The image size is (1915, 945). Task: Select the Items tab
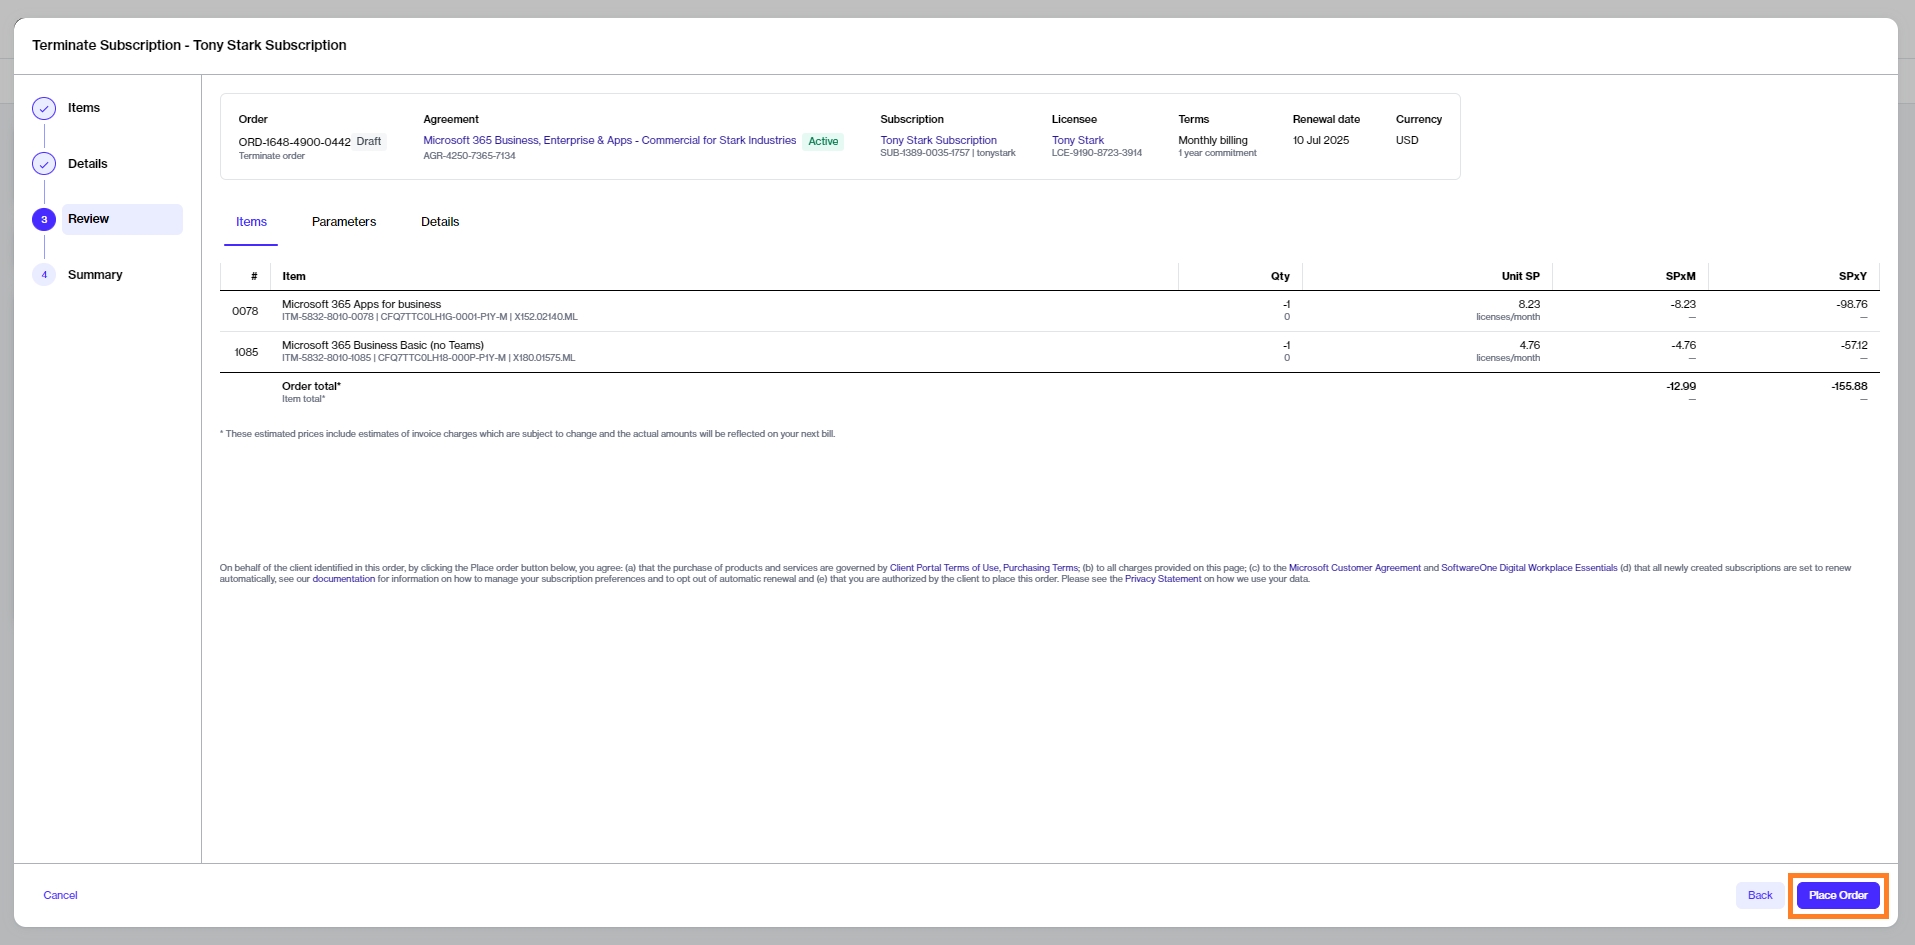[x=251, y=222]
